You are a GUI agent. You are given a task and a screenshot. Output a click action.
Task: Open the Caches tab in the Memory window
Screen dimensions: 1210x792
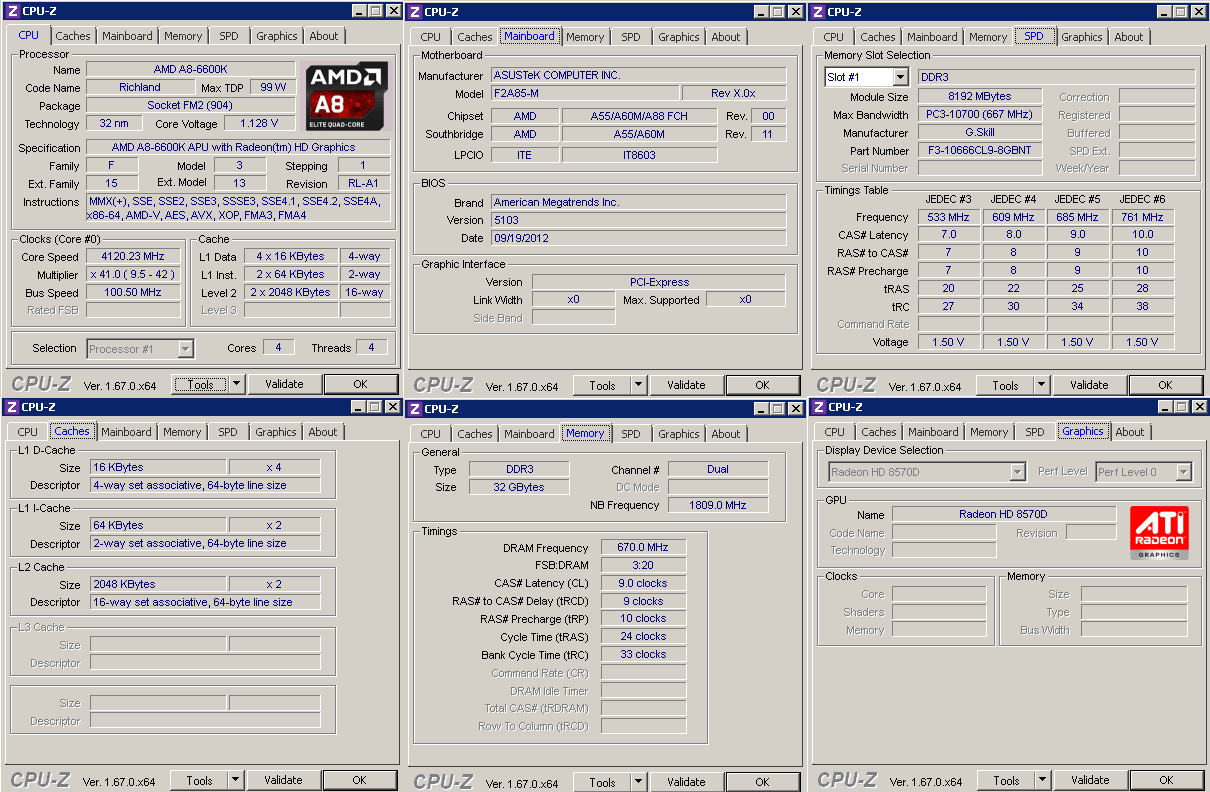475,434
